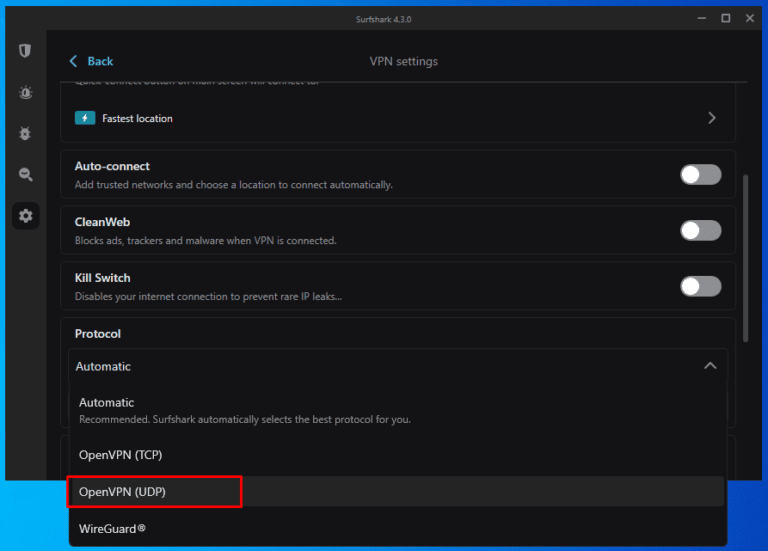Click the settings vertical scrollbar
This screenshot has width=768, height=551.
[745, 258]
